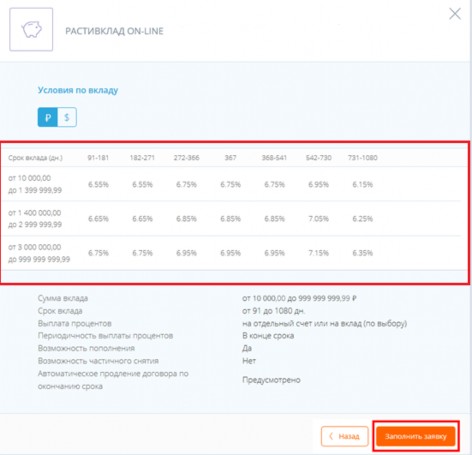Viewport: 472px width, 455px height.
Task: Click the 7.15% rate cell
Action: point(319,253)
